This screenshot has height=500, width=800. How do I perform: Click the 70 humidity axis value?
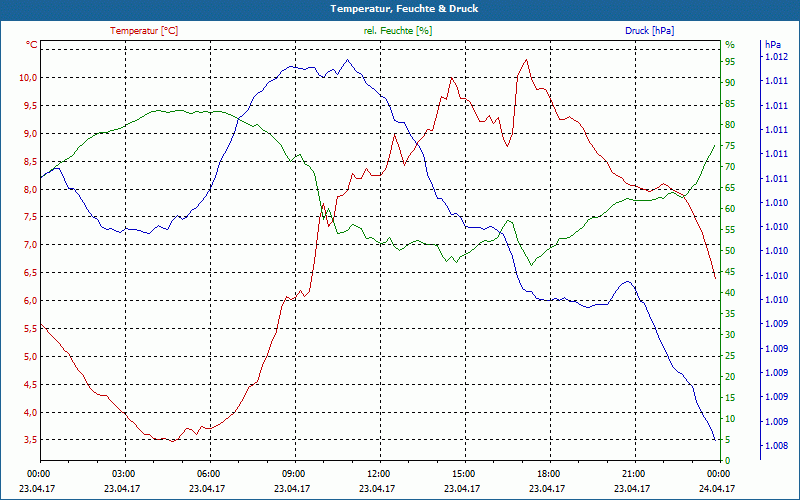[x=730, y=167]
